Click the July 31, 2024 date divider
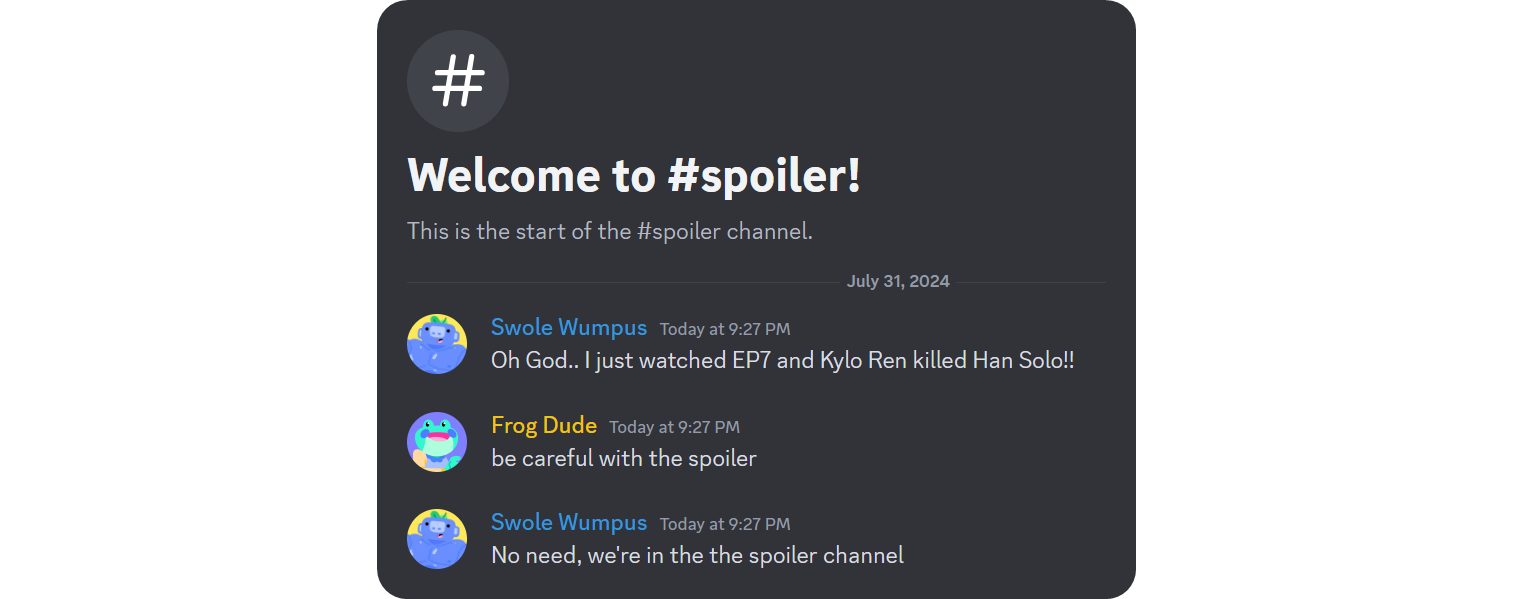This screenshot has width=1513, height=599. 898,281
